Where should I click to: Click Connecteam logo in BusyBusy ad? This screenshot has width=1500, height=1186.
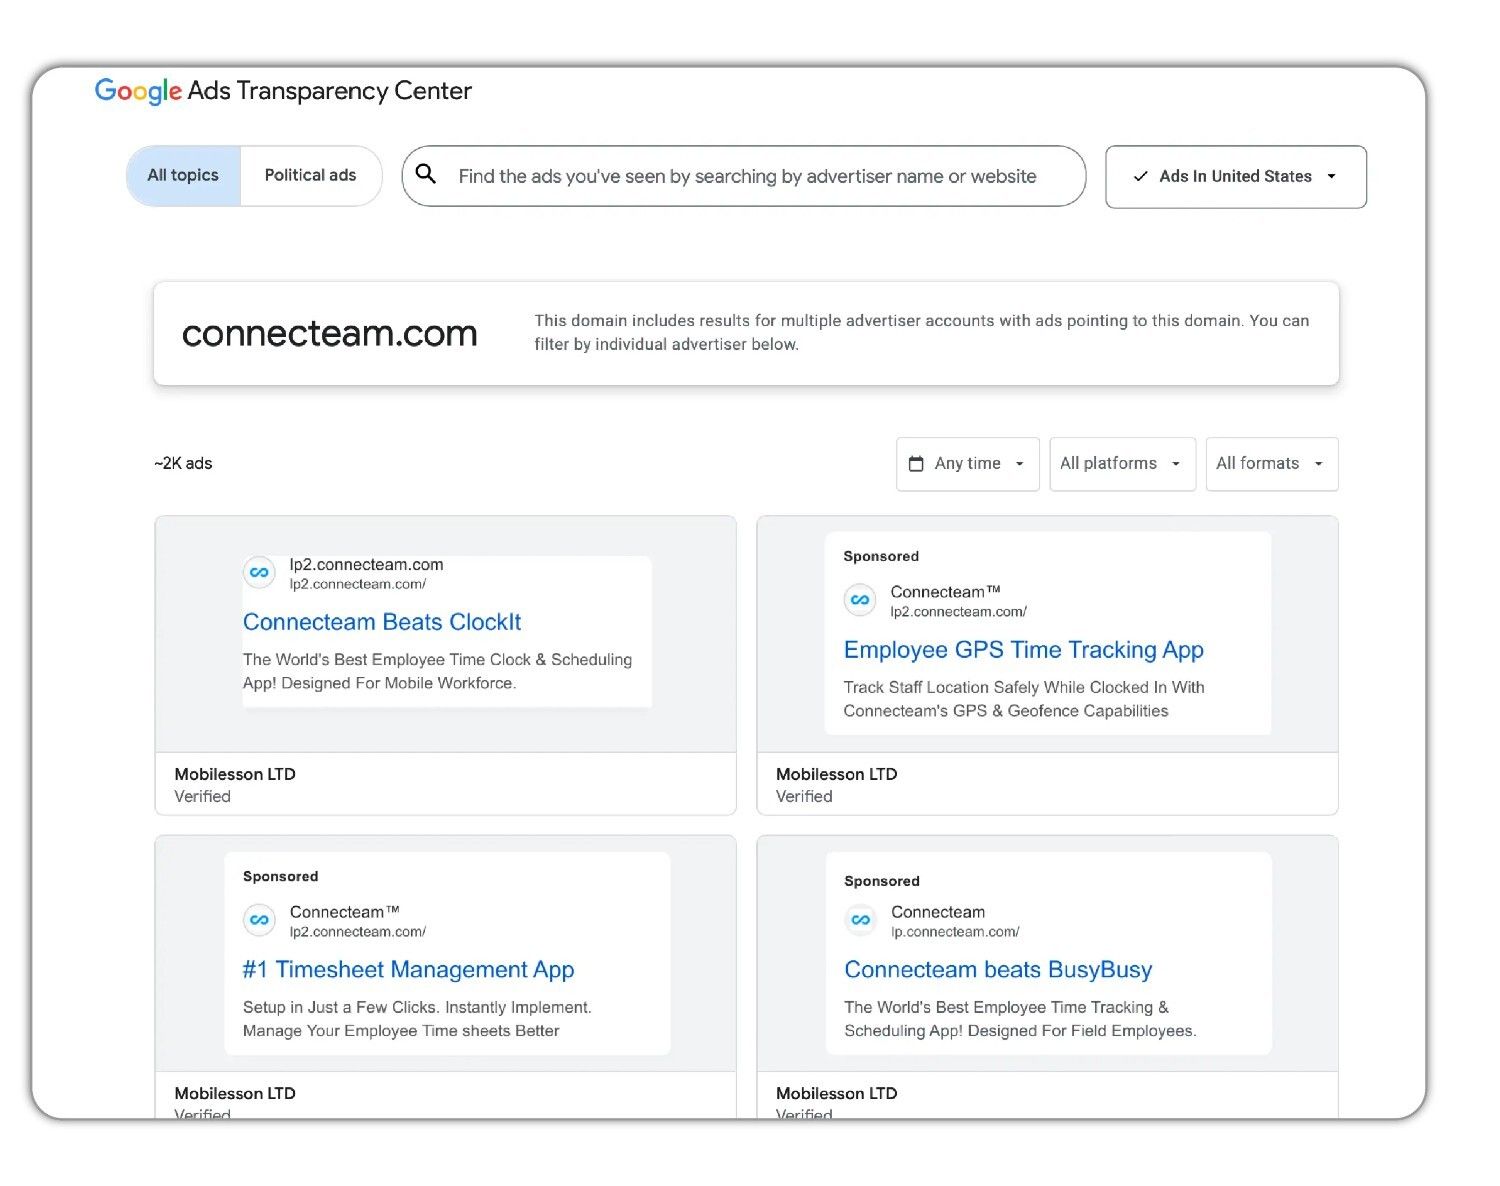click(x=861, y=920)
